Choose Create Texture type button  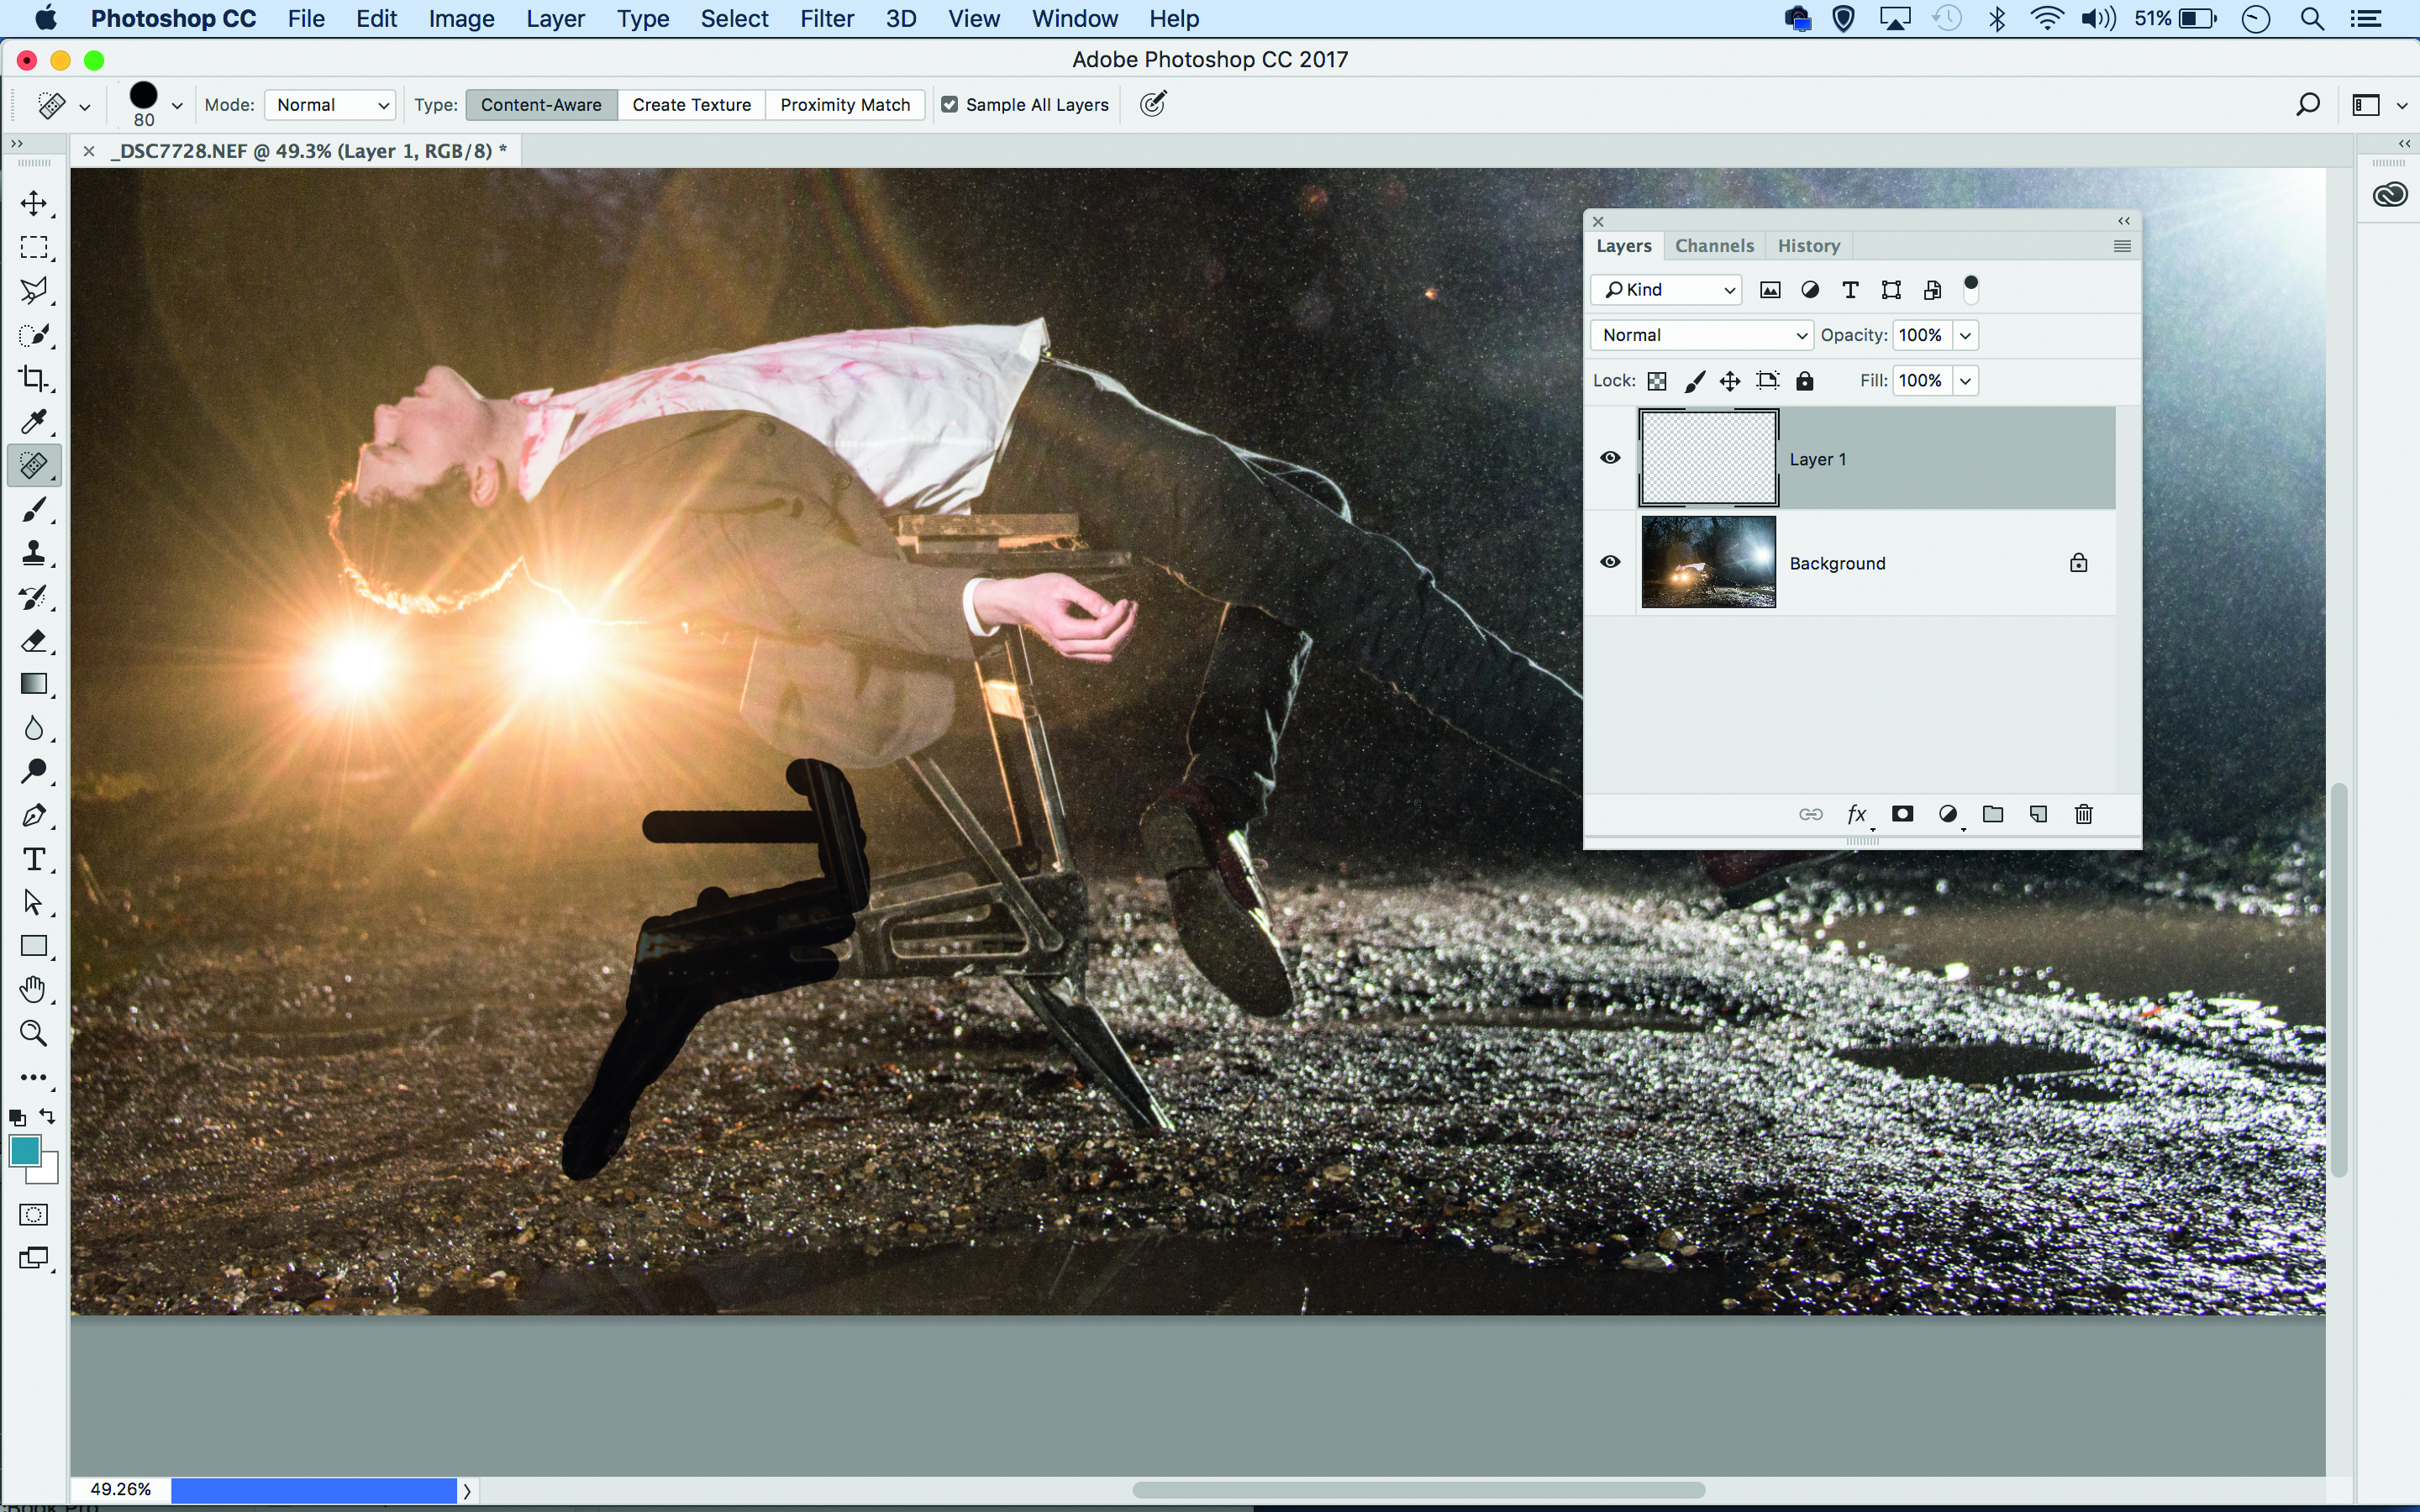(x=691, y=105)
